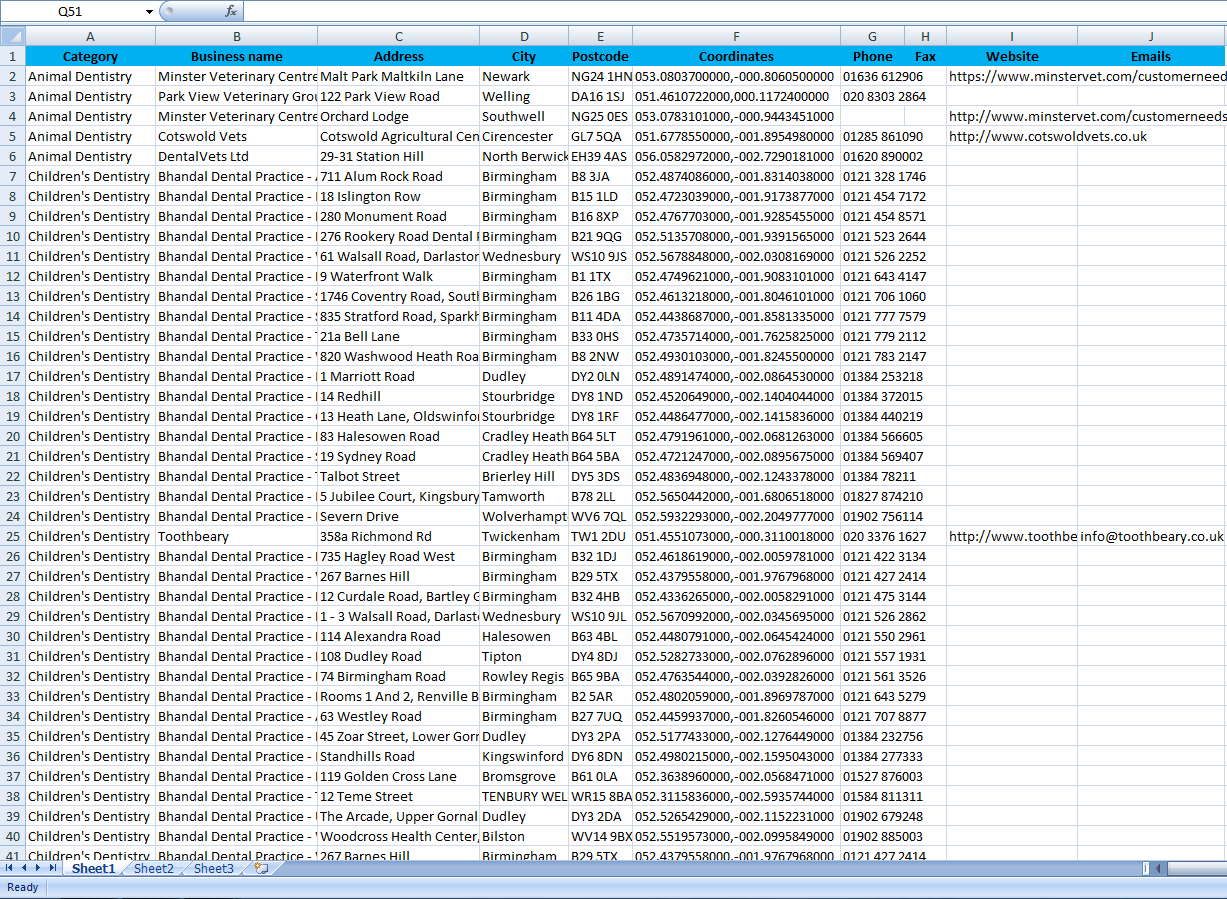Click horizontal scrollbar left arrow
The image size is (1227, 899).
(x=1157, y=869)
